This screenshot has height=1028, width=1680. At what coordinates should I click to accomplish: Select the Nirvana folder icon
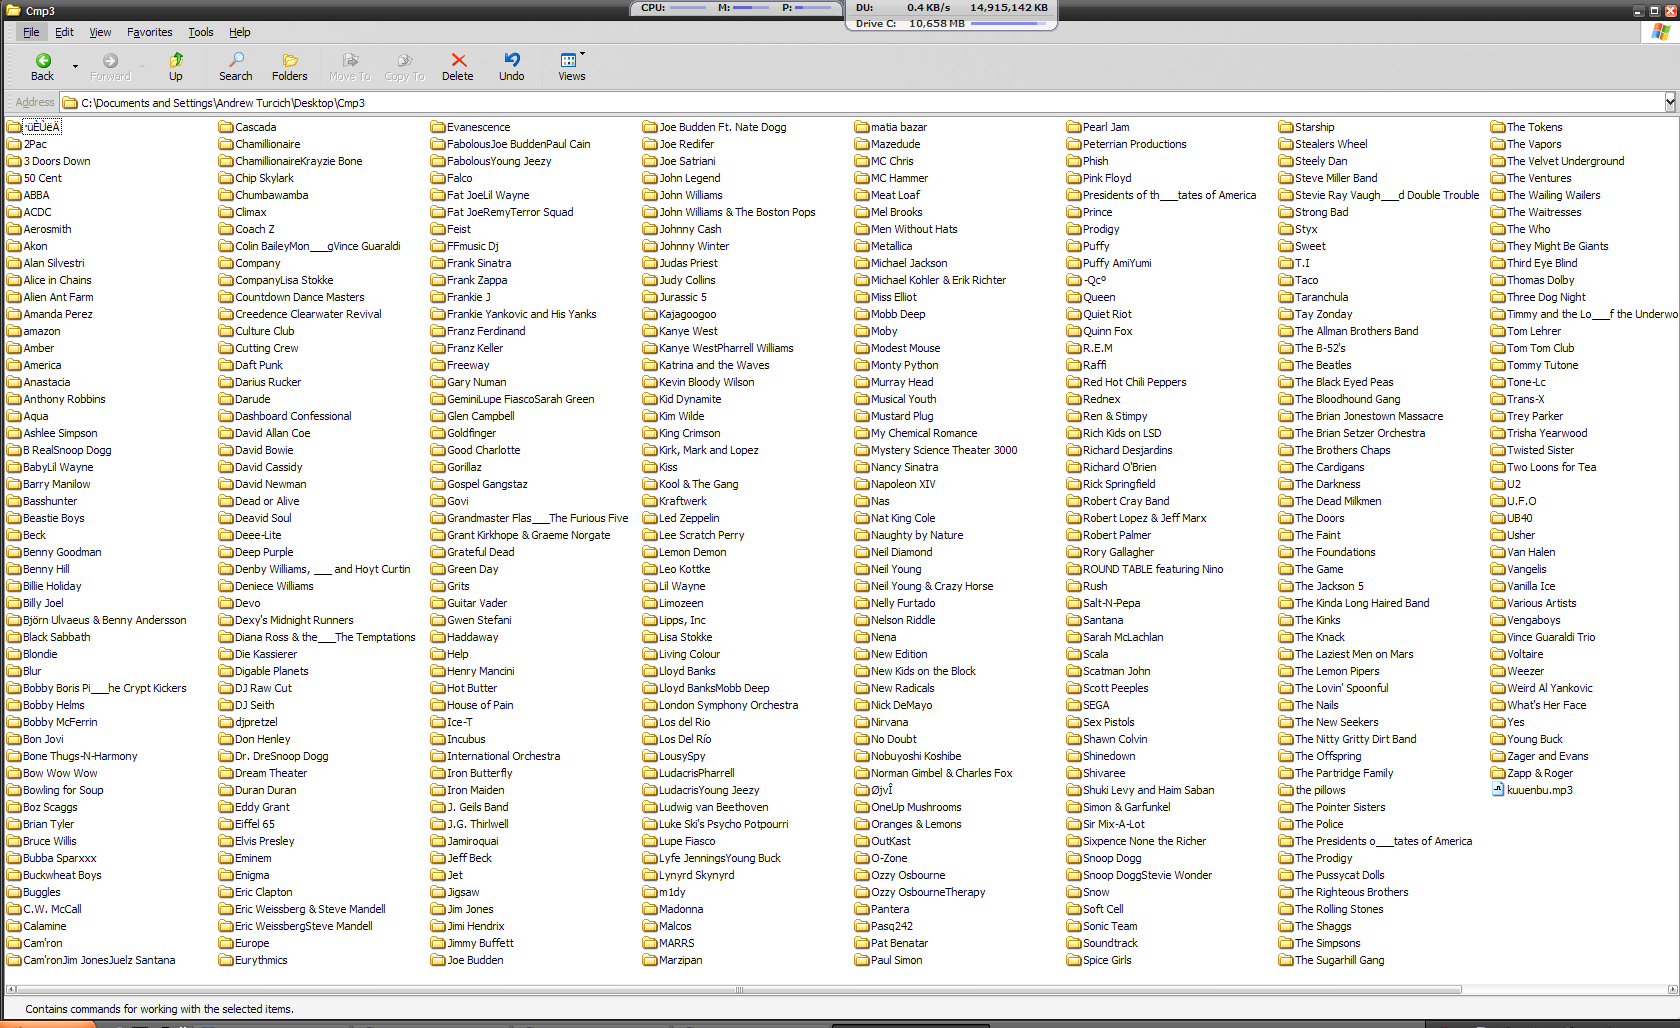862,722
